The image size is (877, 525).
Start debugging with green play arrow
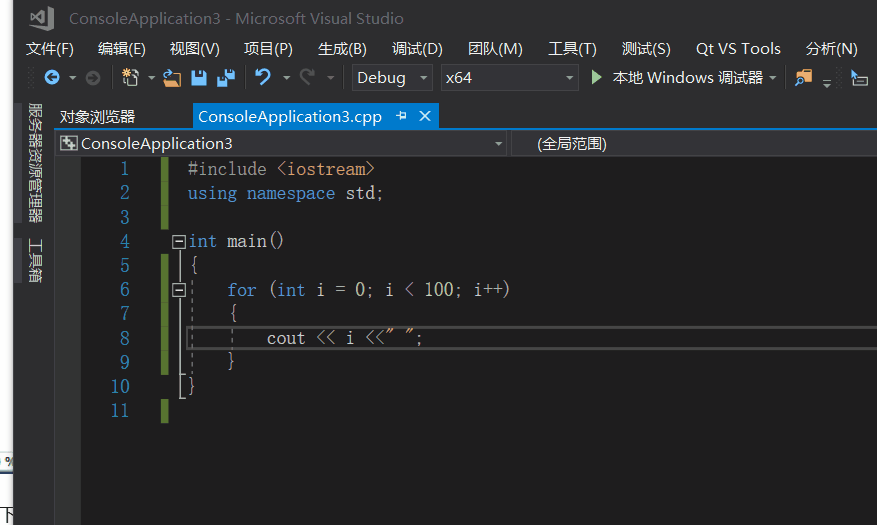tap(596, 77)
